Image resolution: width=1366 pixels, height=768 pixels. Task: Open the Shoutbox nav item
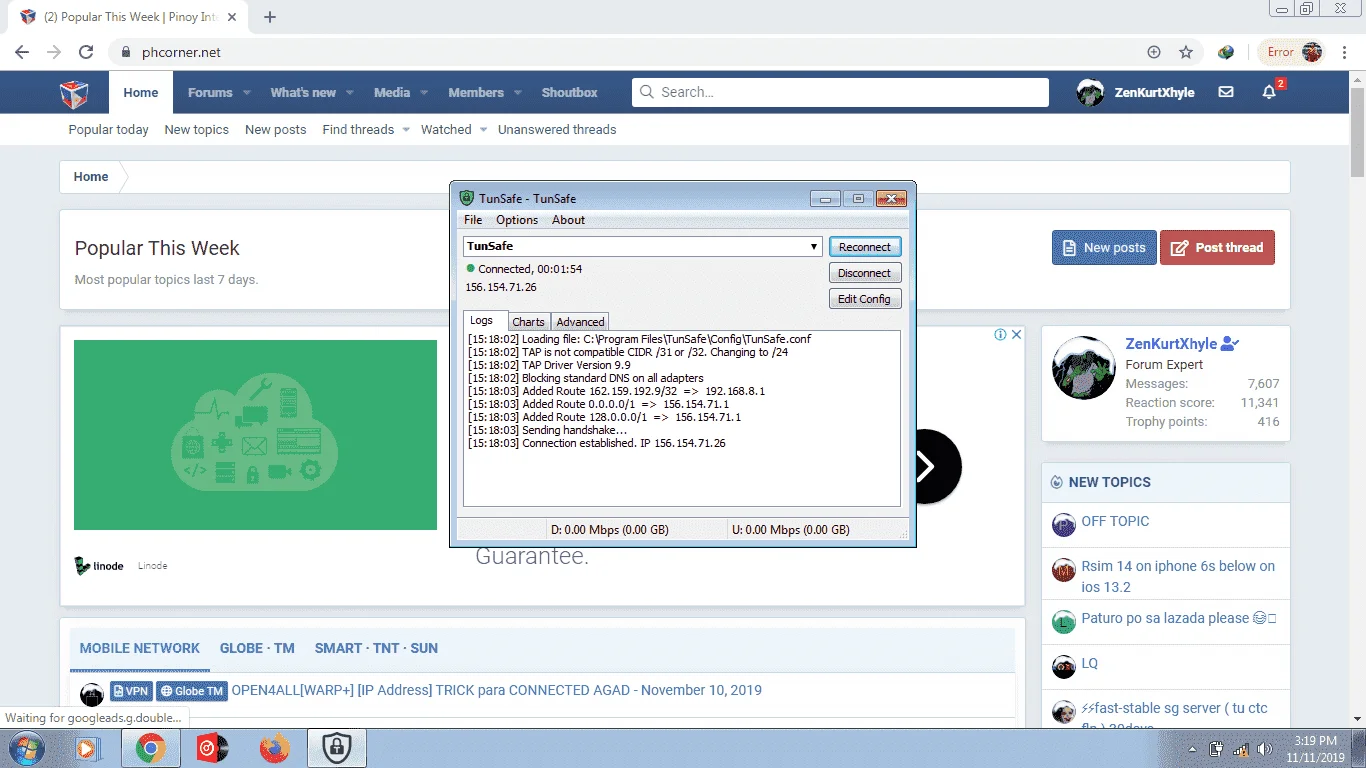pyautogui.click(x=570, y=93)
